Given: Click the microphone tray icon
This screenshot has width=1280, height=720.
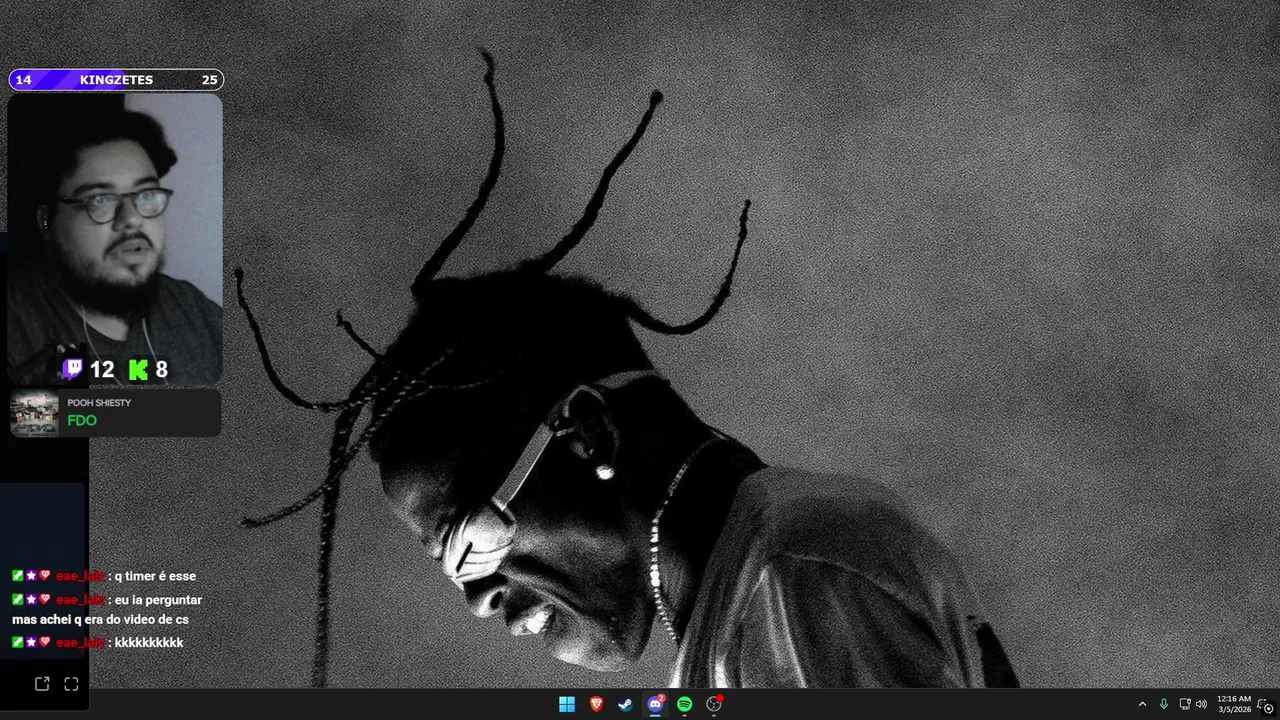Looking at the screenshot, I should click(1163, 704).
